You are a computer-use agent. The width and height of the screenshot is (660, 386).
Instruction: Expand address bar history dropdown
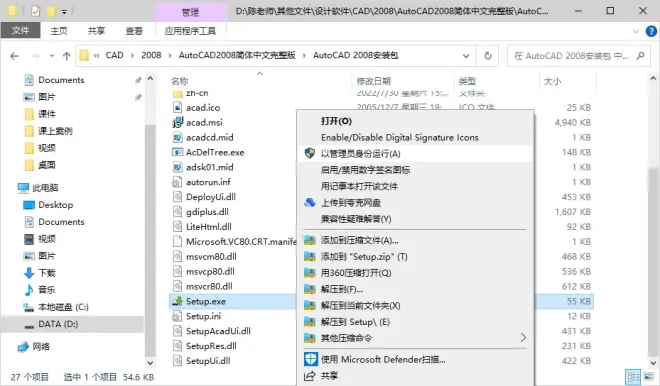[x=466, y=56]
